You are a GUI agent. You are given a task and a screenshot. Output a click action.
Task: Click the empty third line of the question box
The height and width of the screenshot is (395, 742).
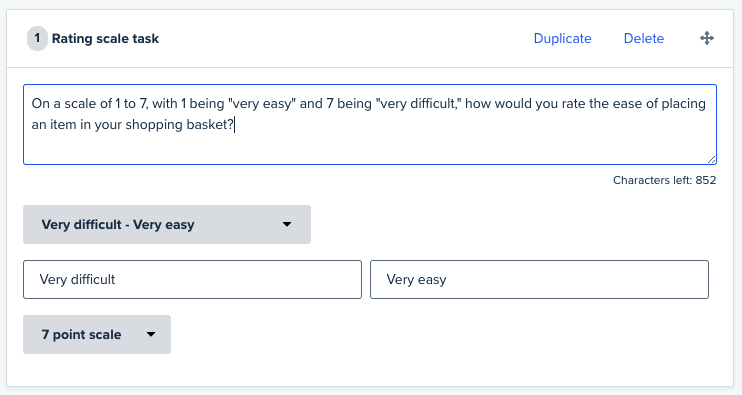point(370,146)
